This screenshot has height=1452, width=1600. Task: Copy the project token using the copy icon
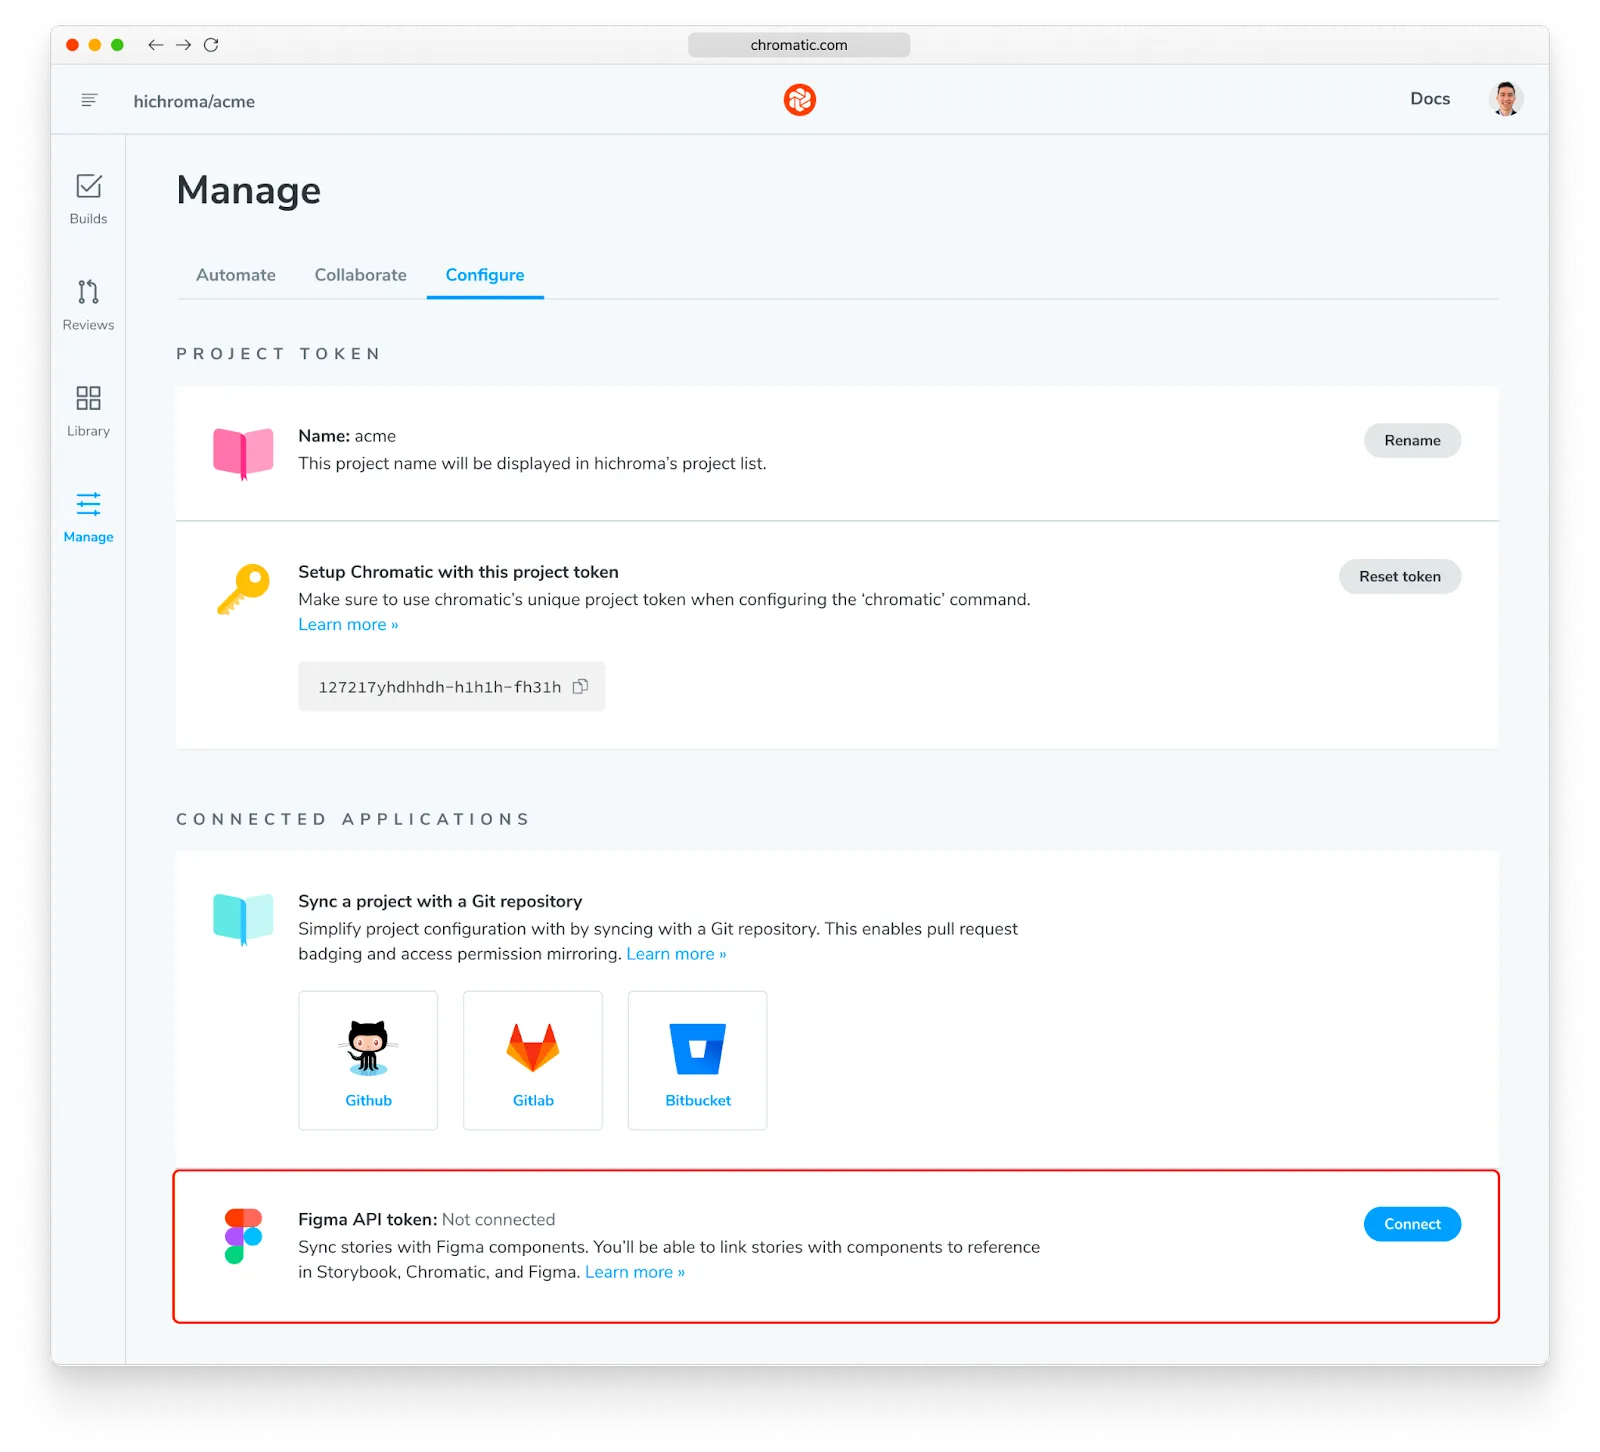click(581, 687)
